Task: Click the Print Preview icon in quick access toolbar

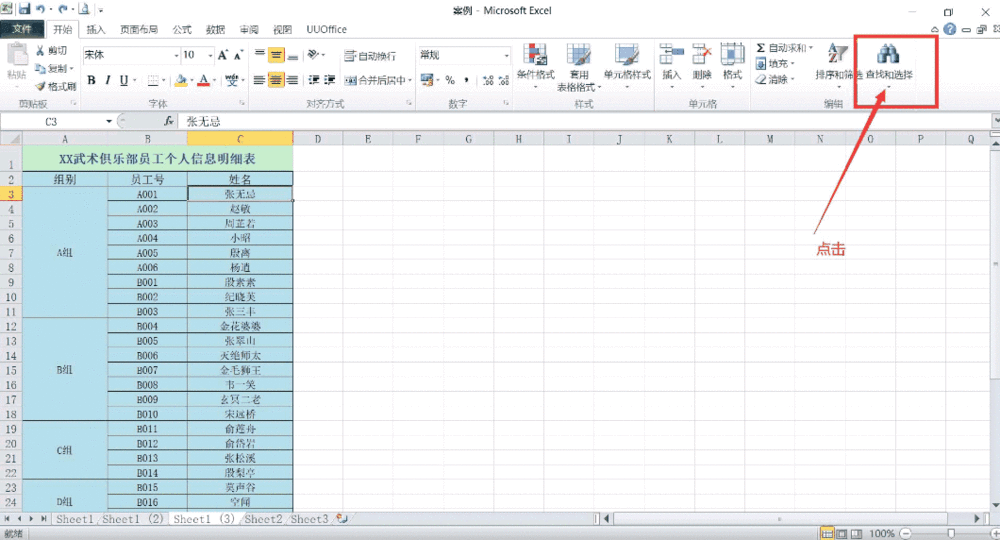Action: coord(84,9)
